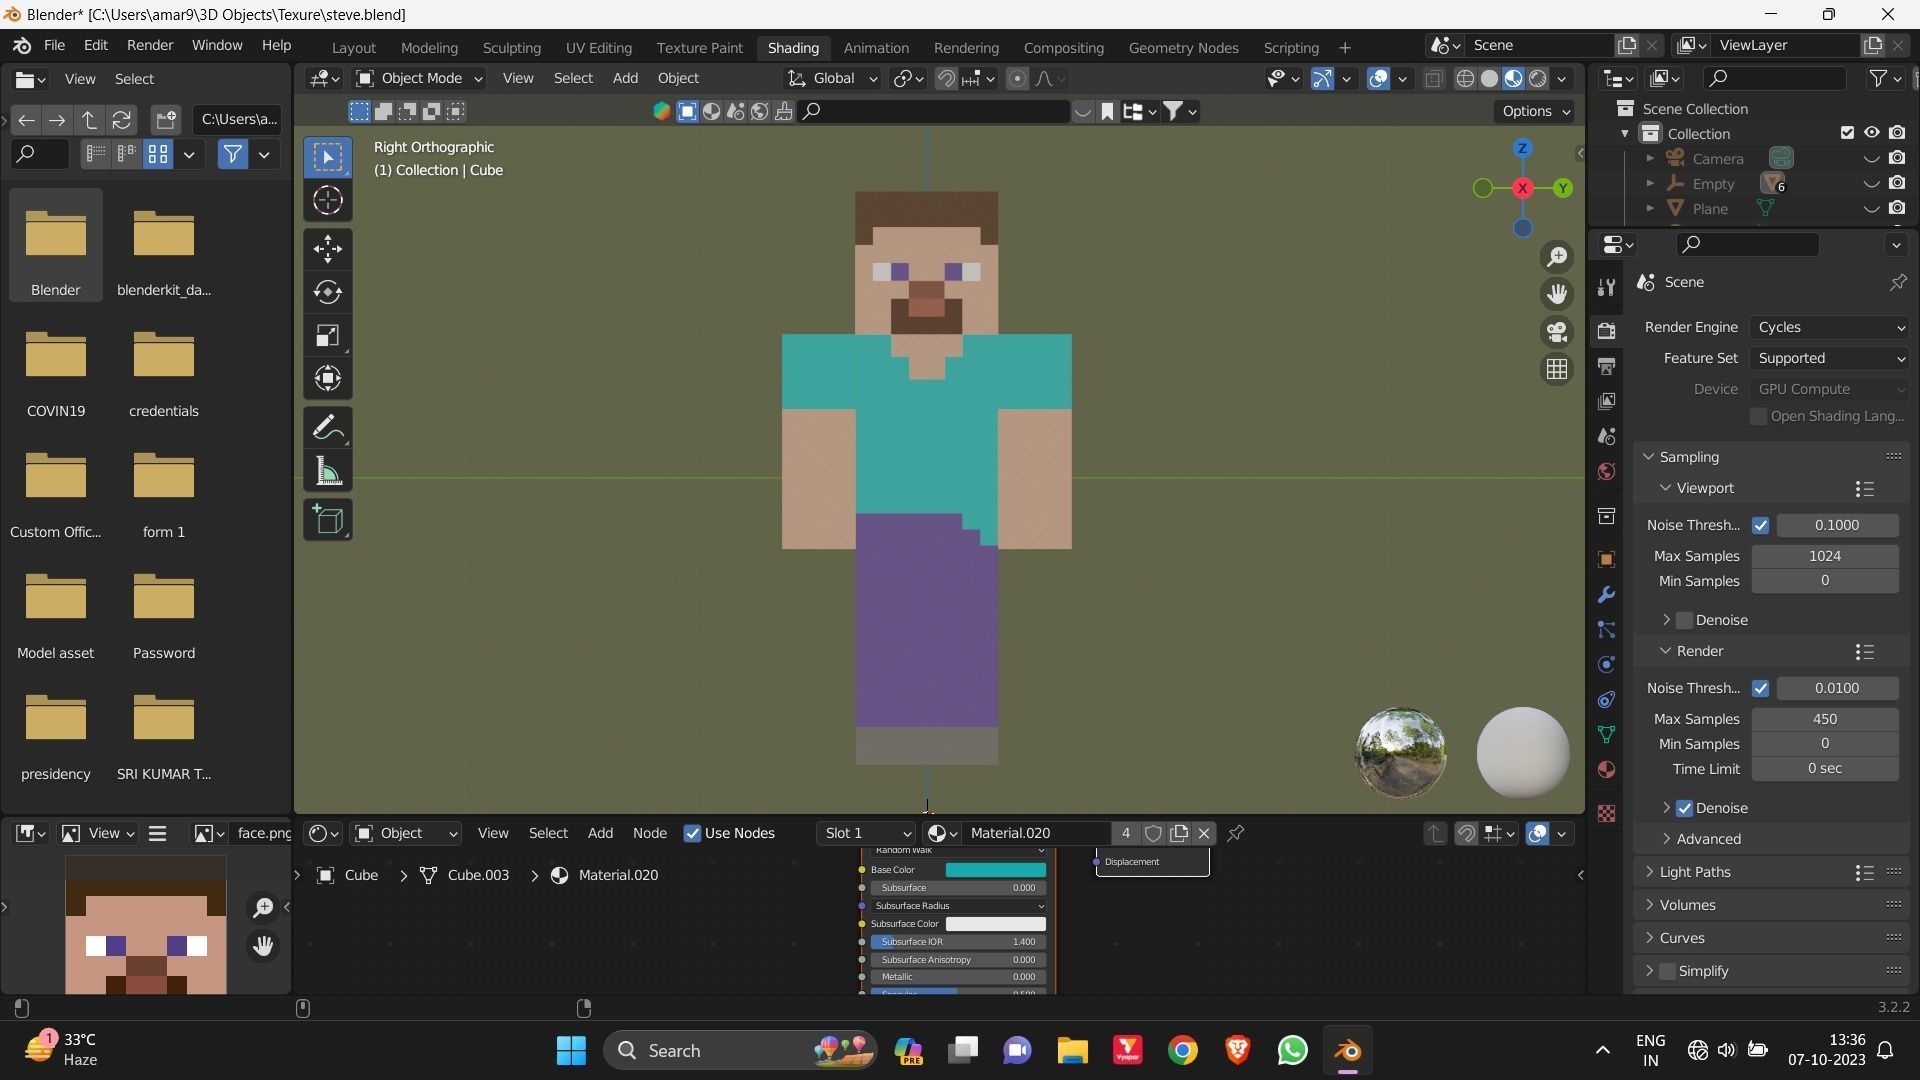
Task: Open the Render menu
Action: [x=149, y=46]
